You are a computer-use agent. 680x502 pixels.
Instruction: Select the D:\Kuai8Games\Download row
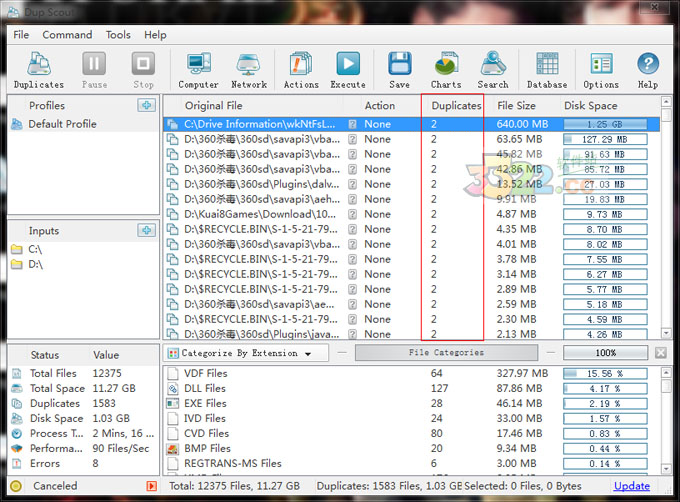pyautogui.click(x=412, y=214)
